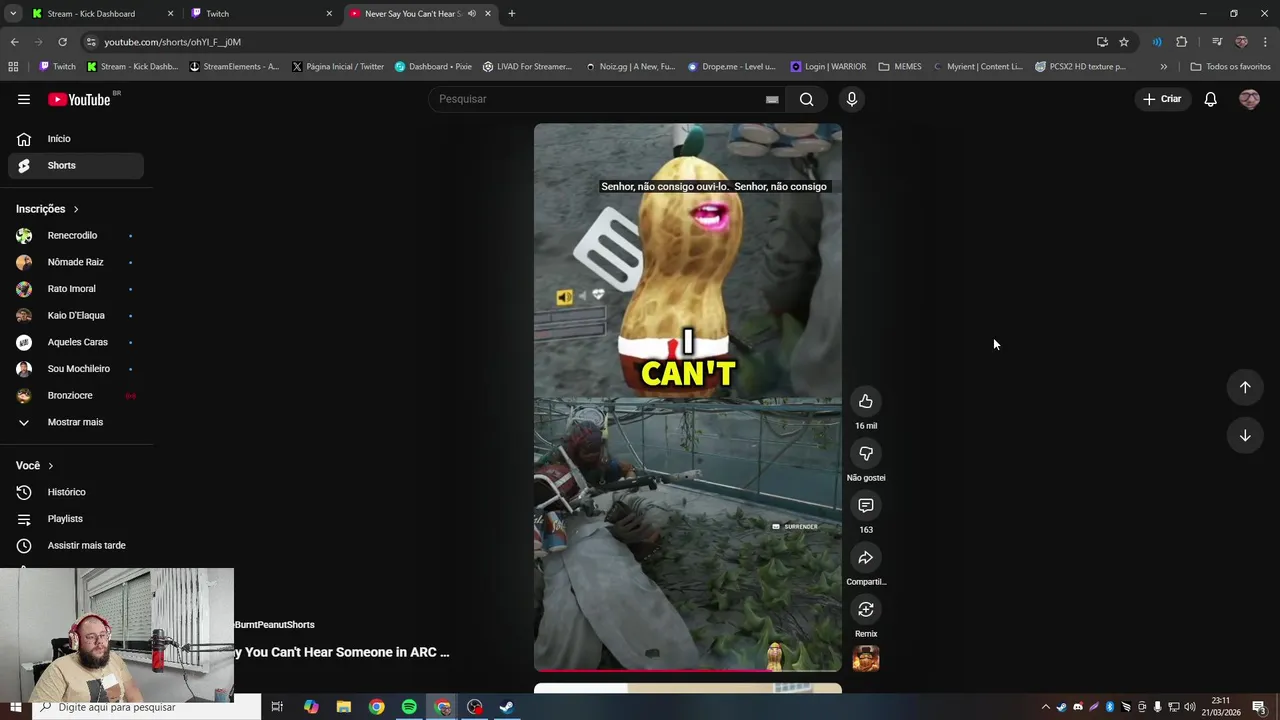The width and height of the screenshot is (1280, 720).
Task: Click the Criar create button
Action: pyautogui.click(x=1162, y=99)
